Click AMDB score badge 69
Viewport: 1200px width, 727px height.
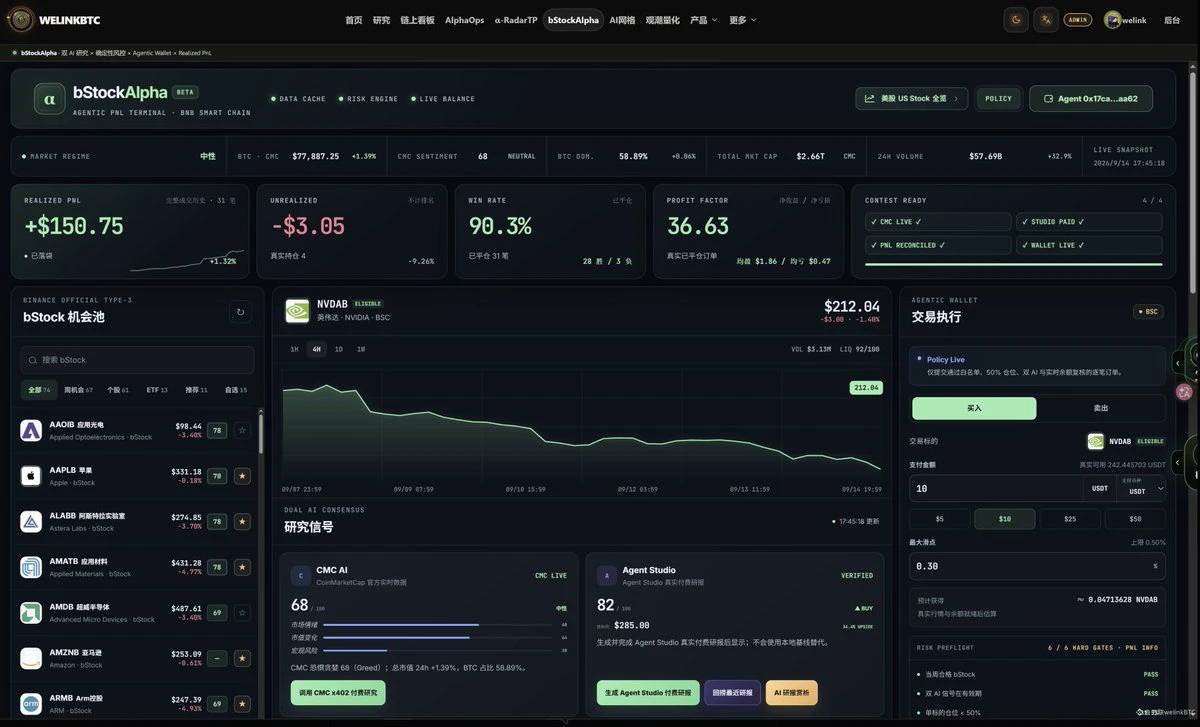pyautogui.click(x=217, y=613)
